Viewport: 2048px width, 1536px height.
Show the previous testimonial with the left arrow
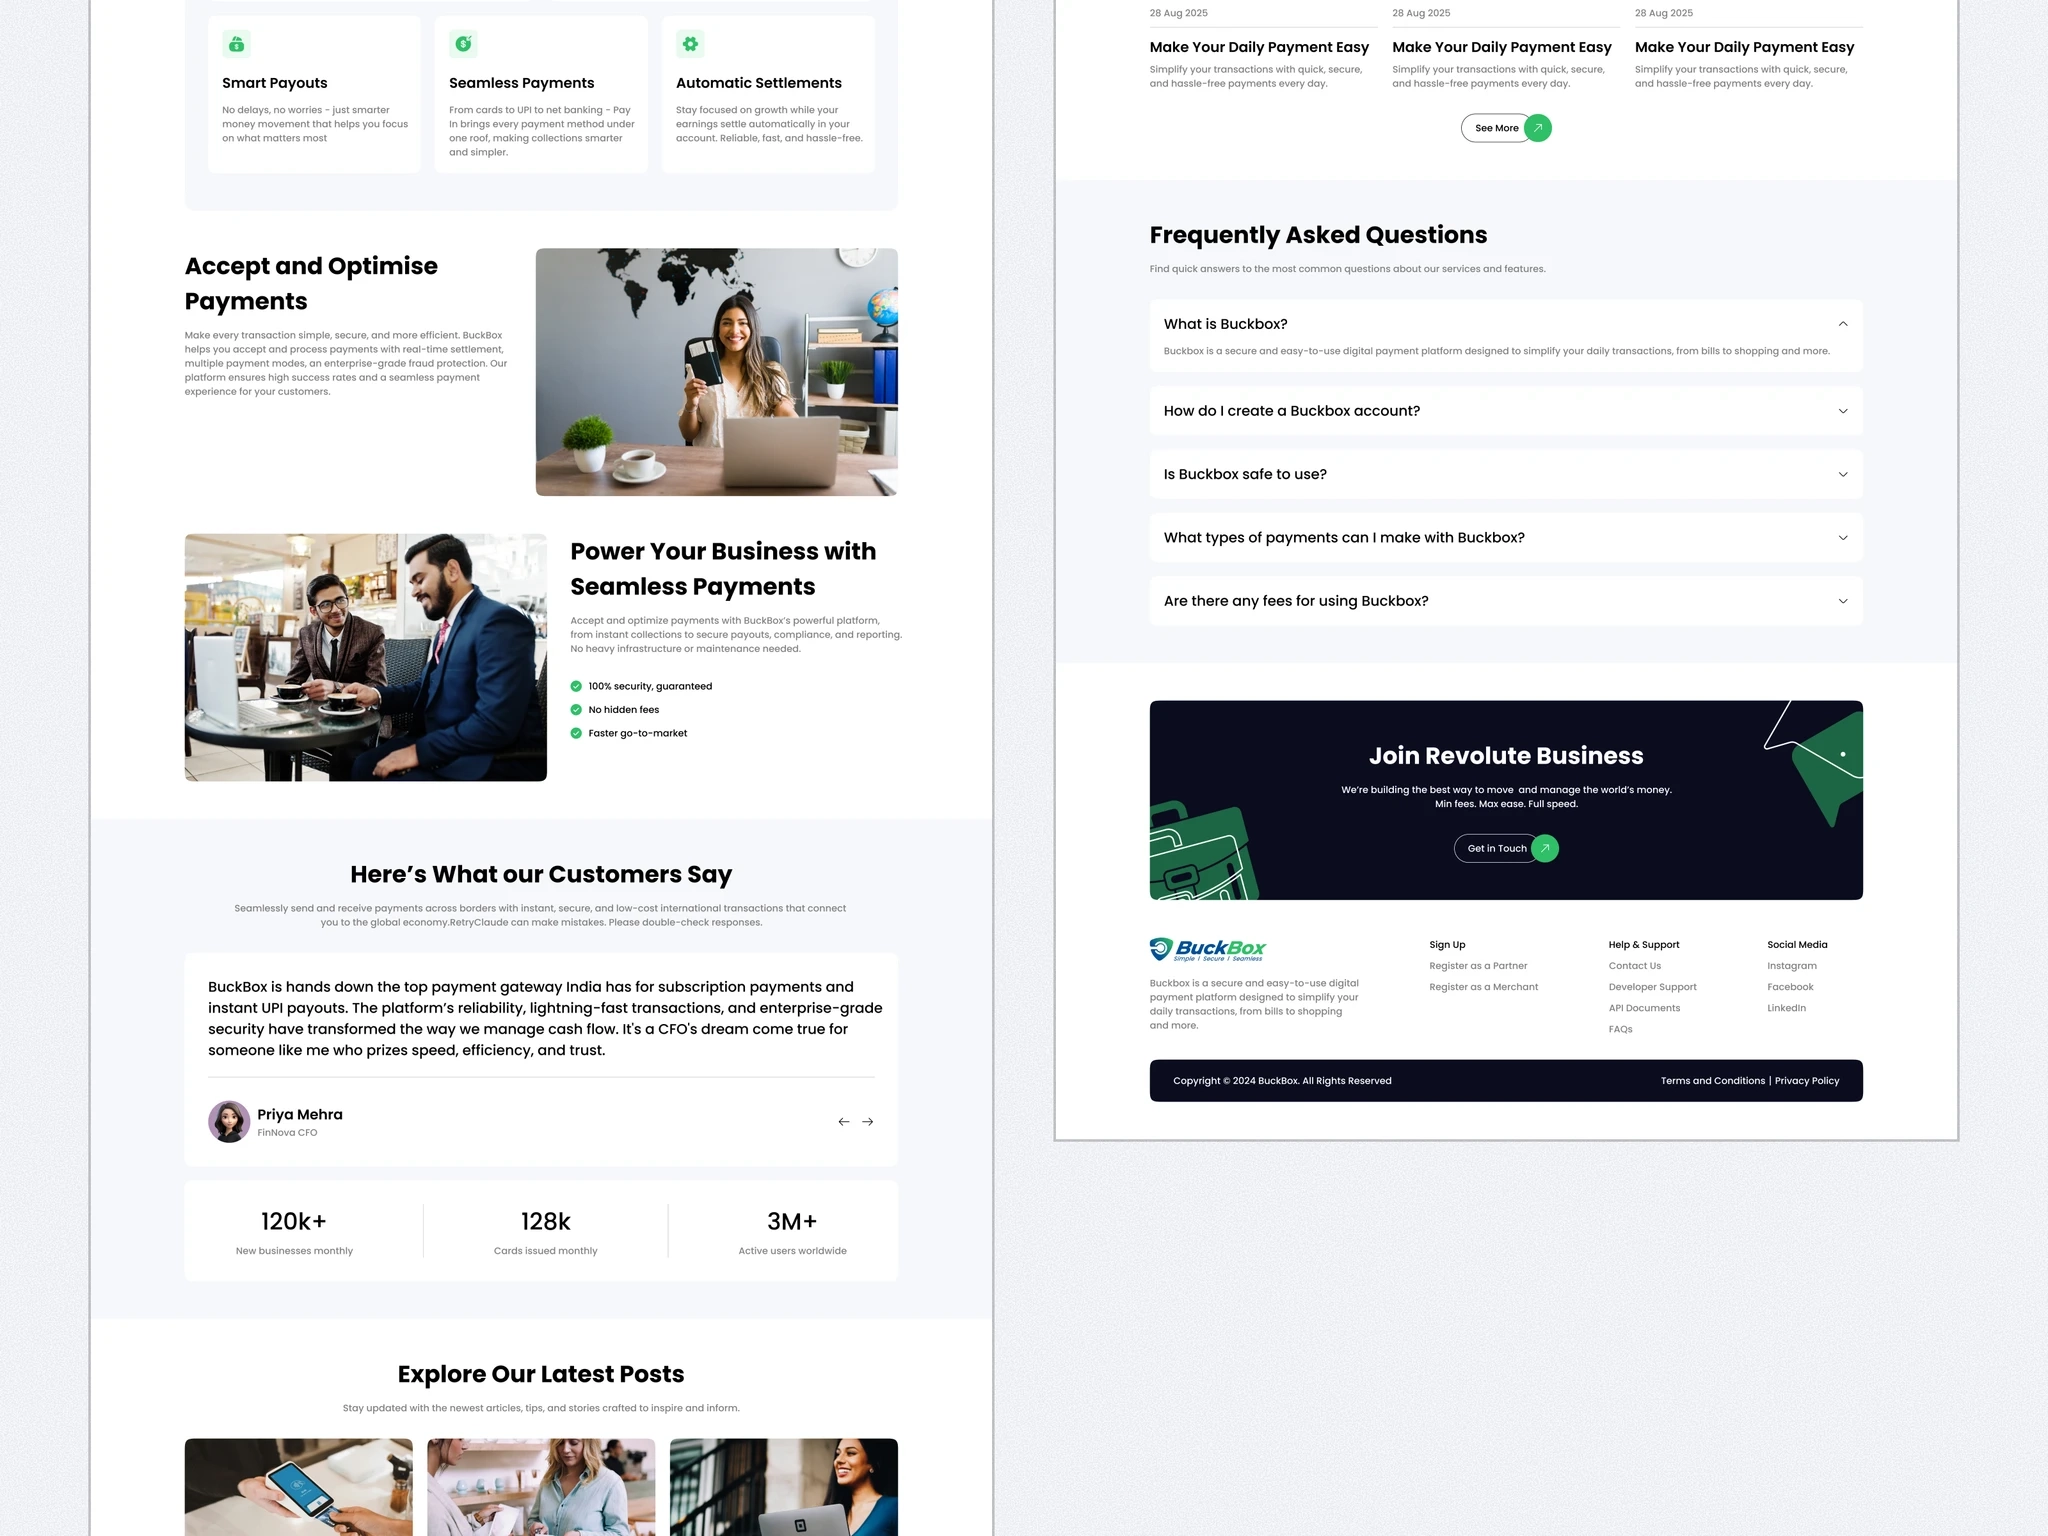pos(844,1122)
